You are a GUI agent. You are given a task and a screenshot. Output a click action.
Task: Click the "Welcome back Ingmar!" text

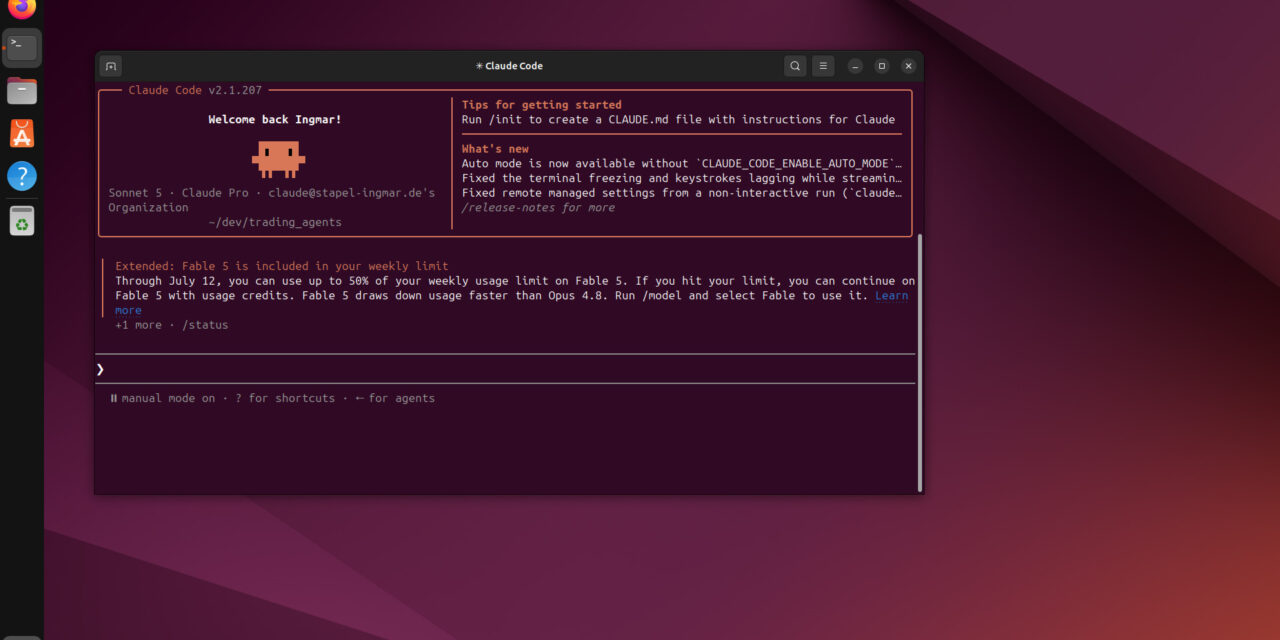click(x=275, y=119)
